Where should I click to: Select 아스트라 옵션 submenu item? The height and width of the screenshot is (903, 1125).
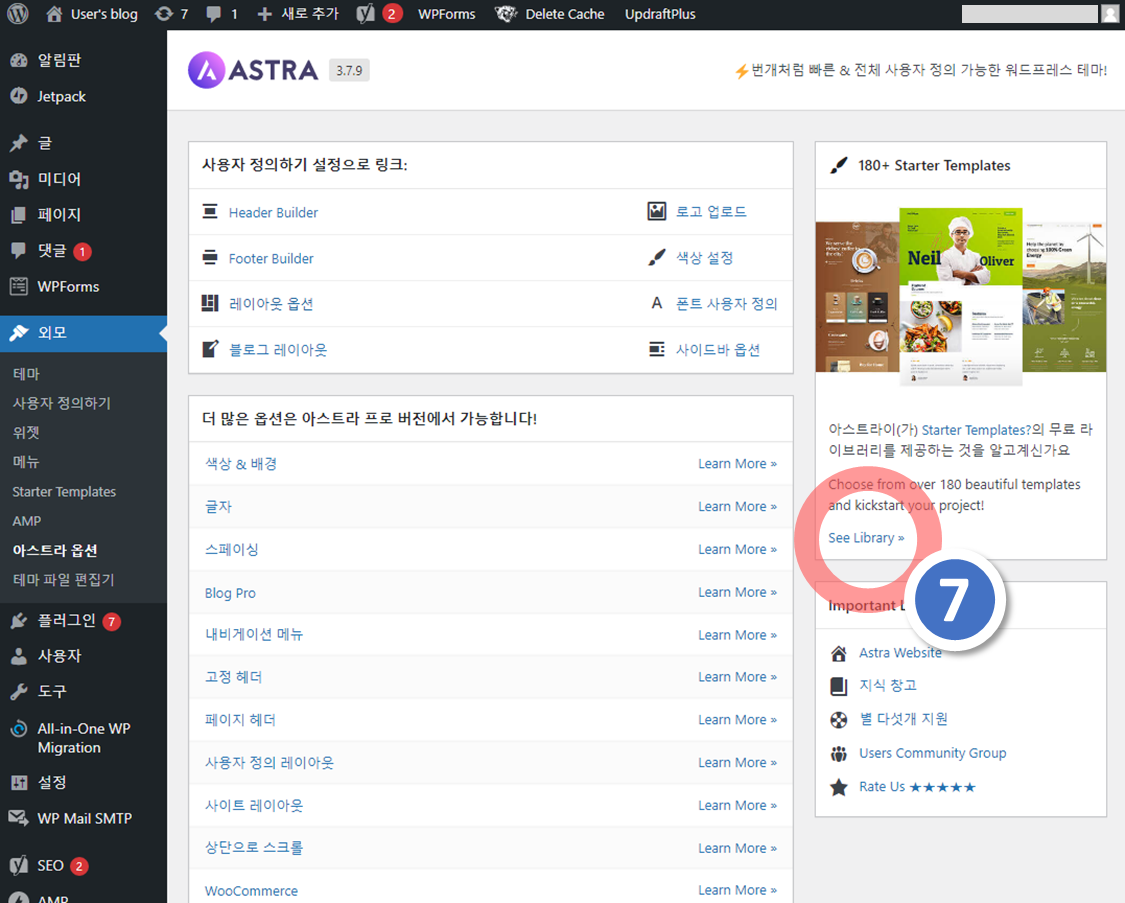click(x=55, y=550)
